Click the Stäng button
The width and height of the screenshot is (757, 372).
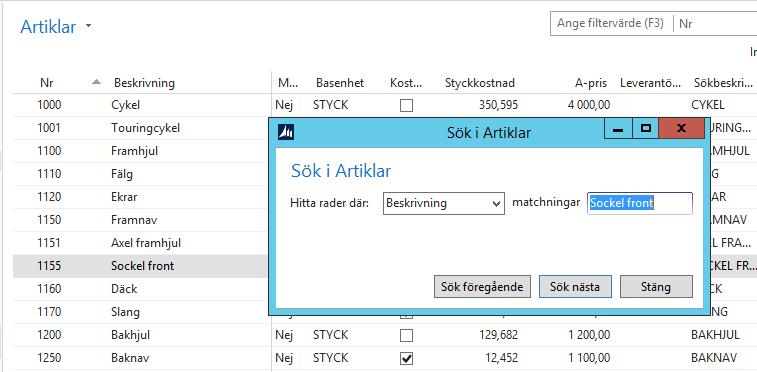point(656,287)
